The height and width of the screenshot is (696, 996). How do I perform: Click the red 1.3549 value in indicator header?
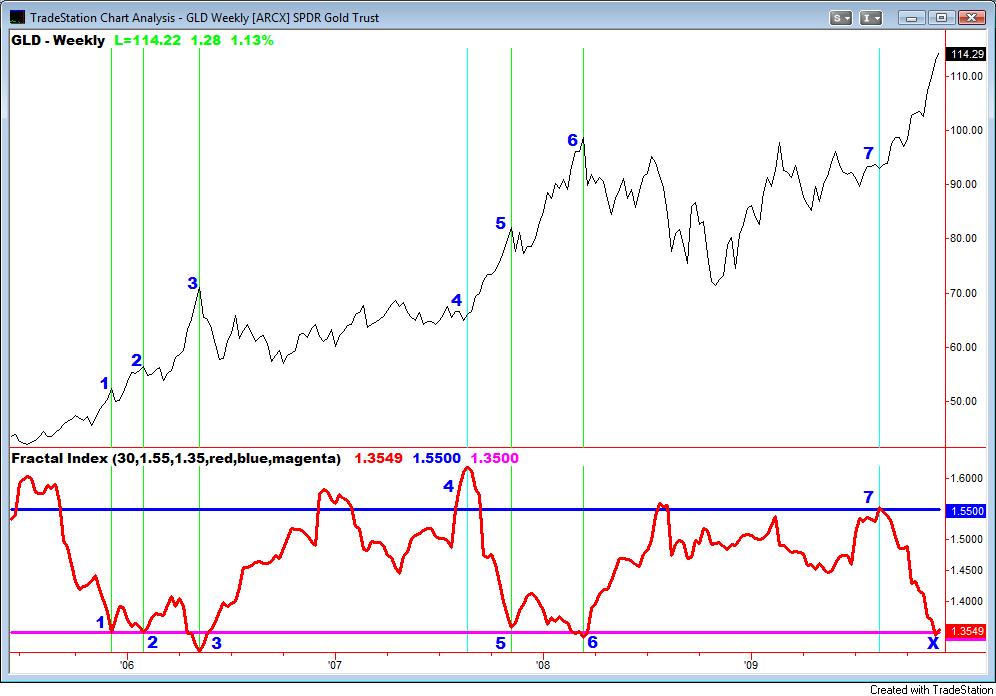pos(378,458)
